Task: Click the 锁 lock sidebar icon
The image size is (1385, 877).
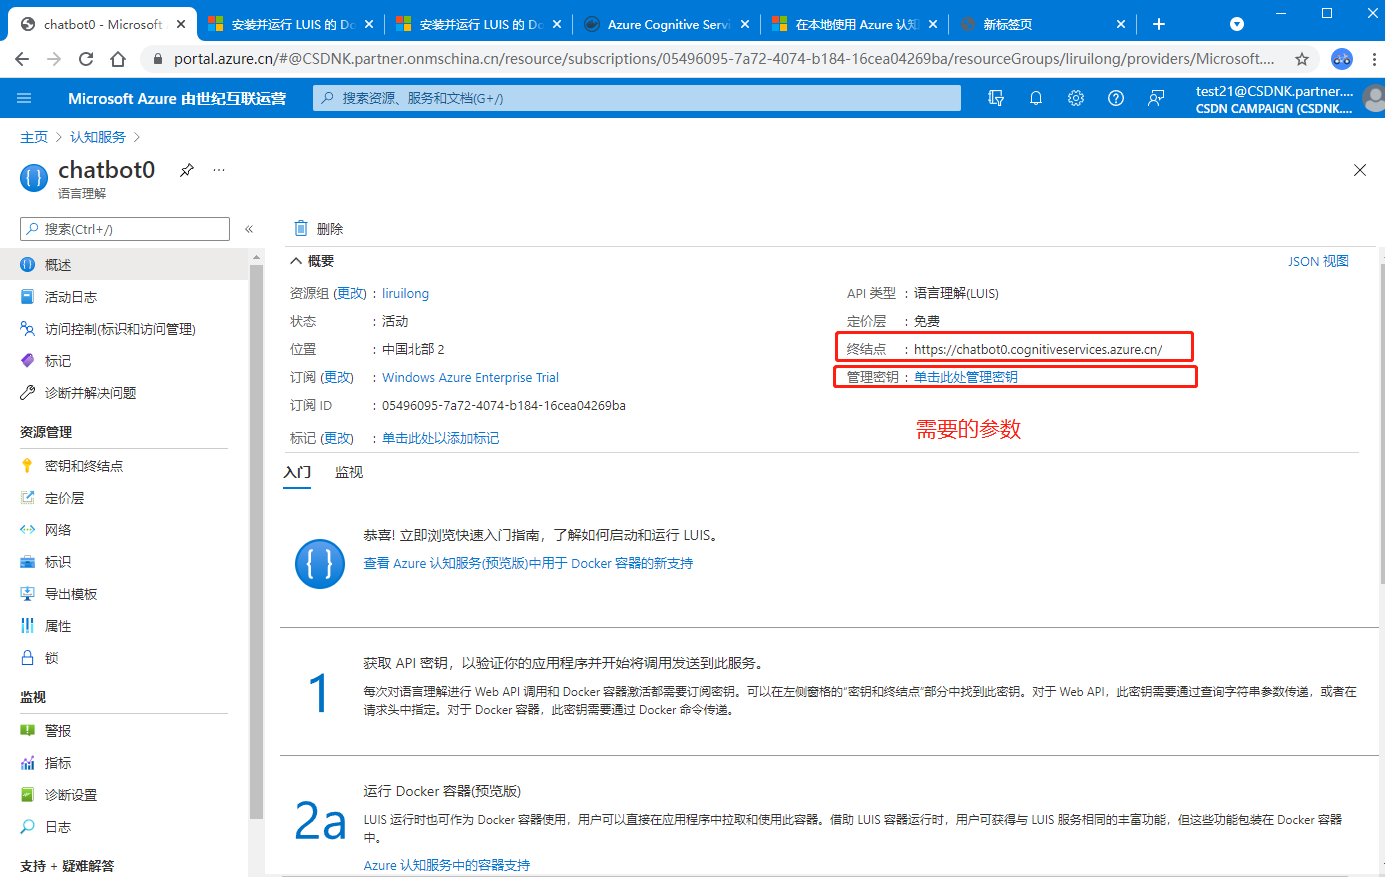Action: [x=28, y=658]
